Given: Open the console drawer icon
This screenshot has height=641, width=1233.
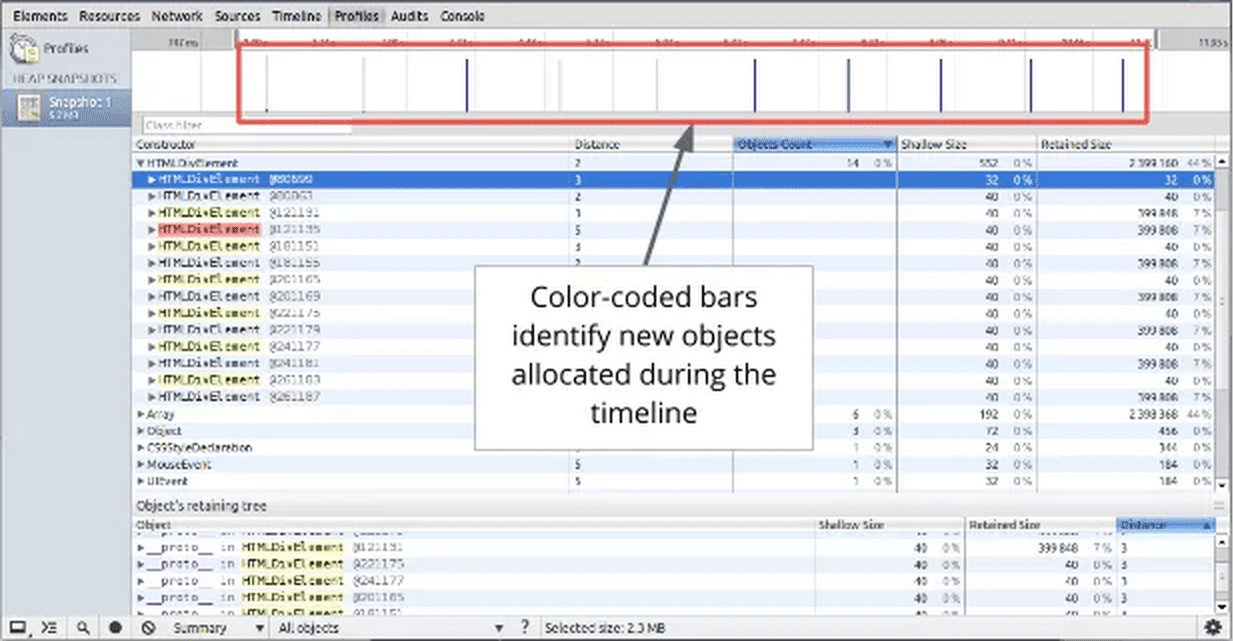Looking at the screenshot, I should [x=48, y=627].
